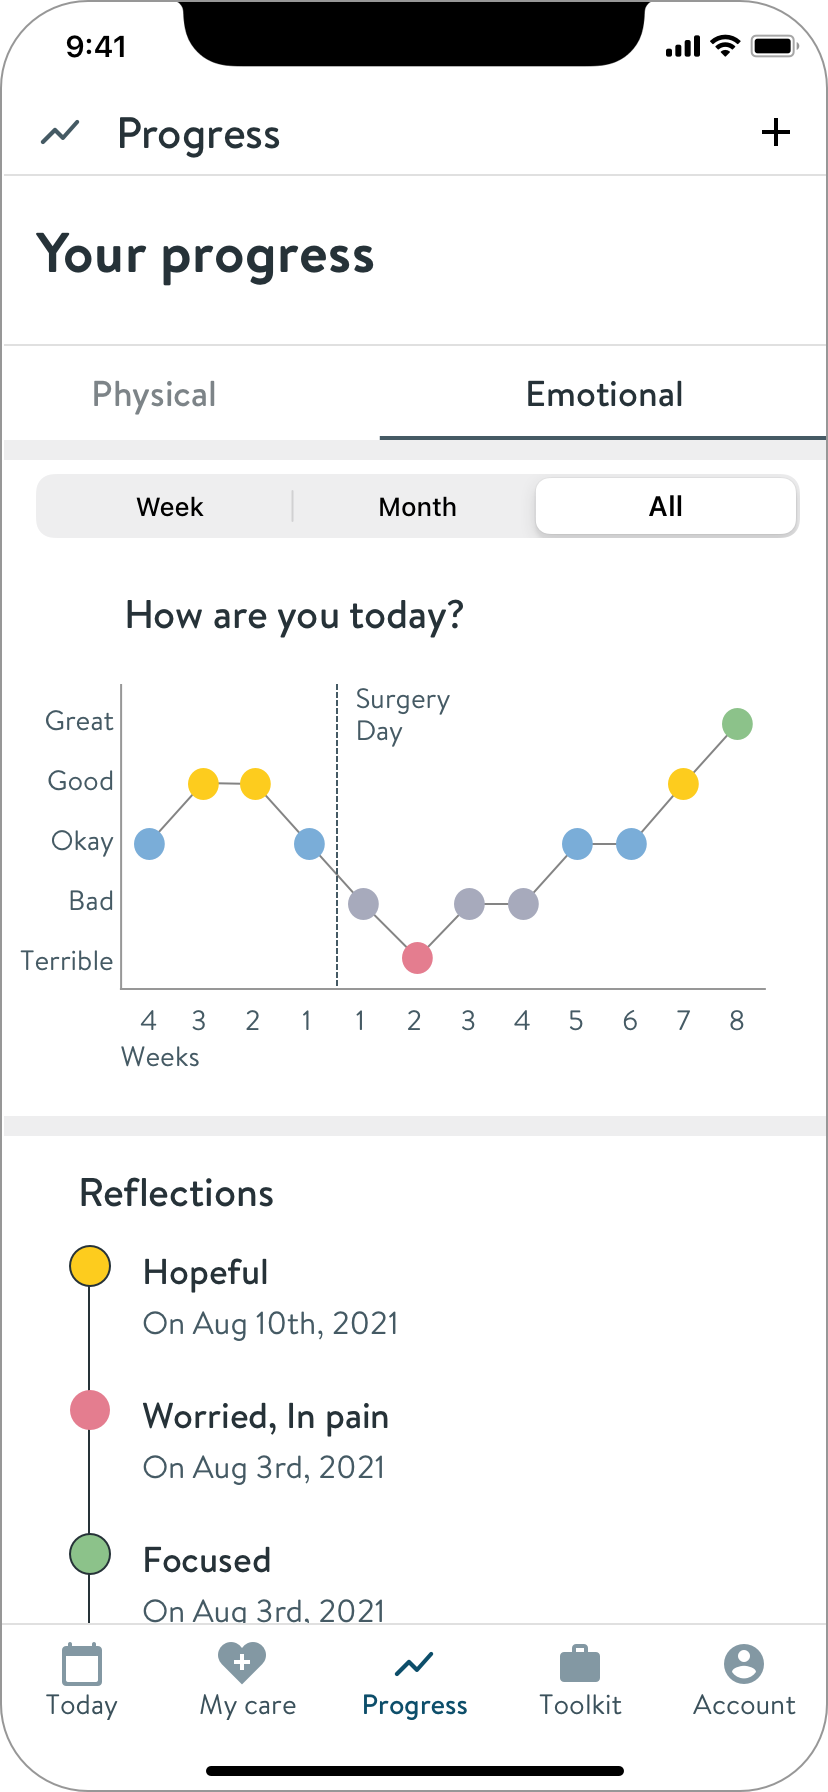Open the Toolkit briefcase icon
Viewport: 828px width, 1792px height.
pyautogui.click(x=580, y=1664)
